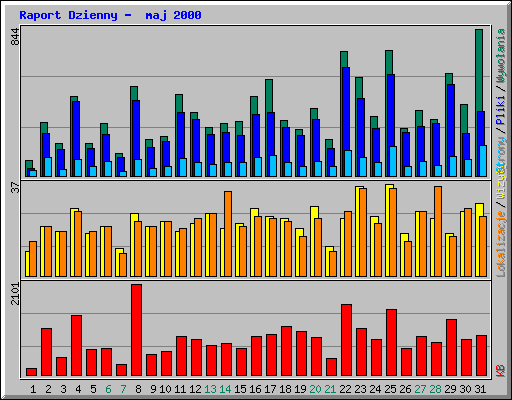This screenshot has width=512, height=400.
Task: Select the yellow bar for day 25
Action: tap(389, 230)
